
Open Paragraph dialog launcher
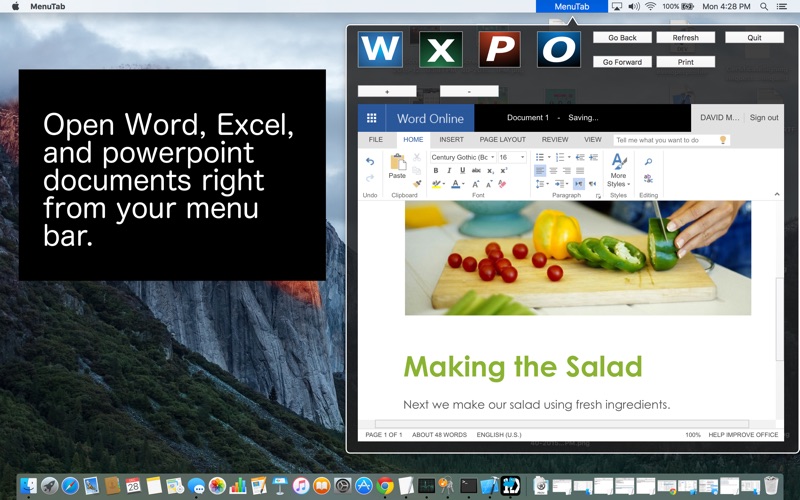point(598,195)
